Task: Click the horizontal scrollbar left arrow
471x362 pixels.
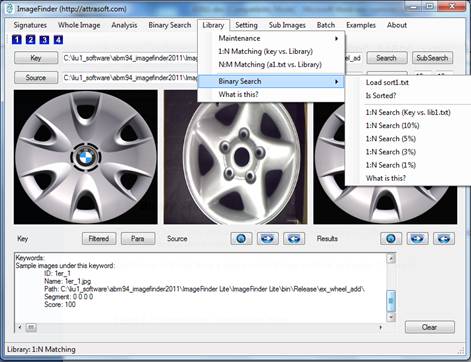Action: (20, 327)
